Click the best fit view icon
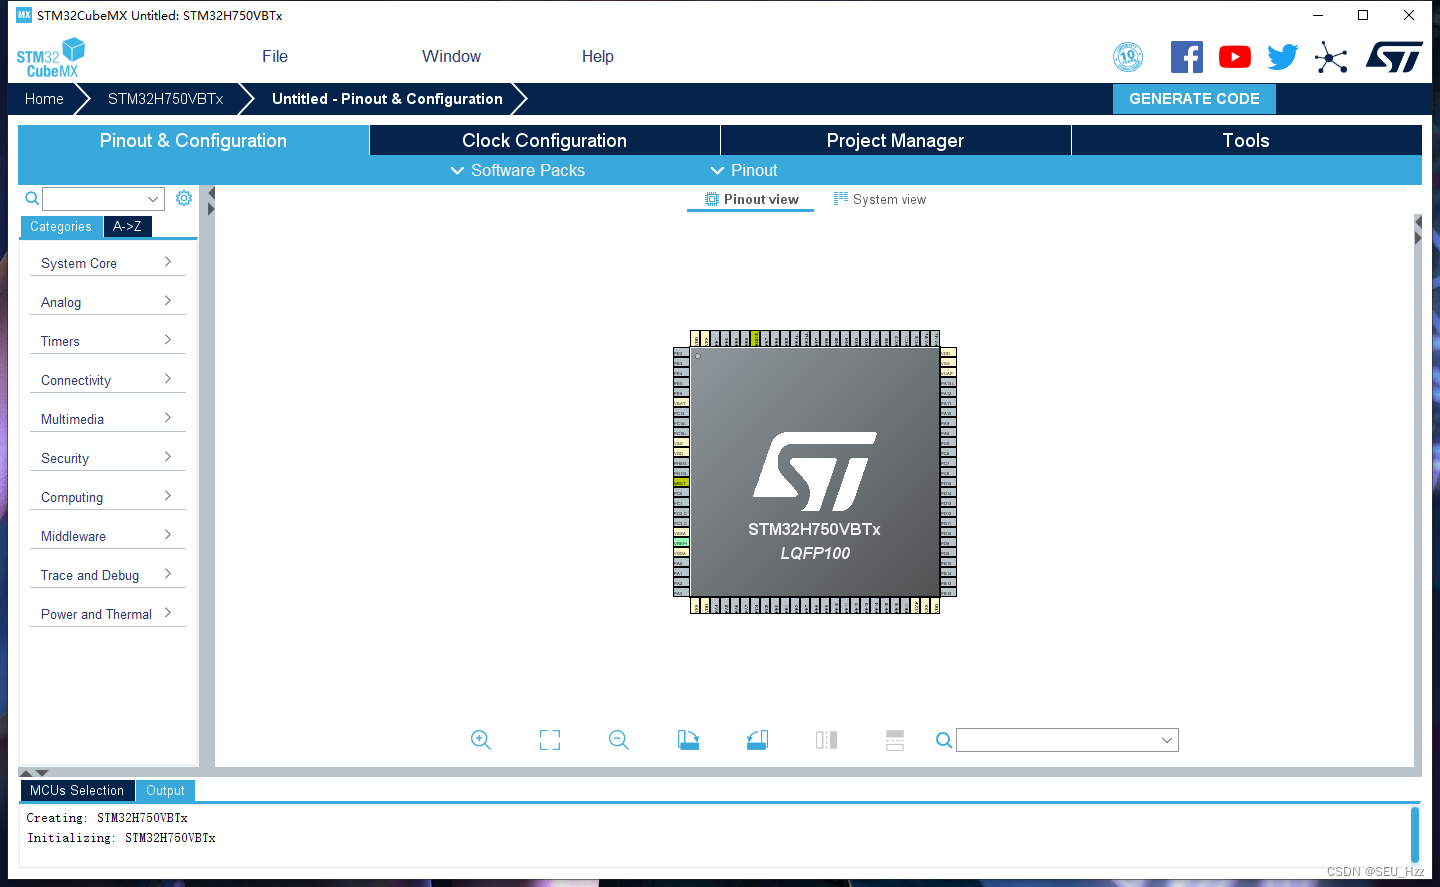 coord(549,740)
